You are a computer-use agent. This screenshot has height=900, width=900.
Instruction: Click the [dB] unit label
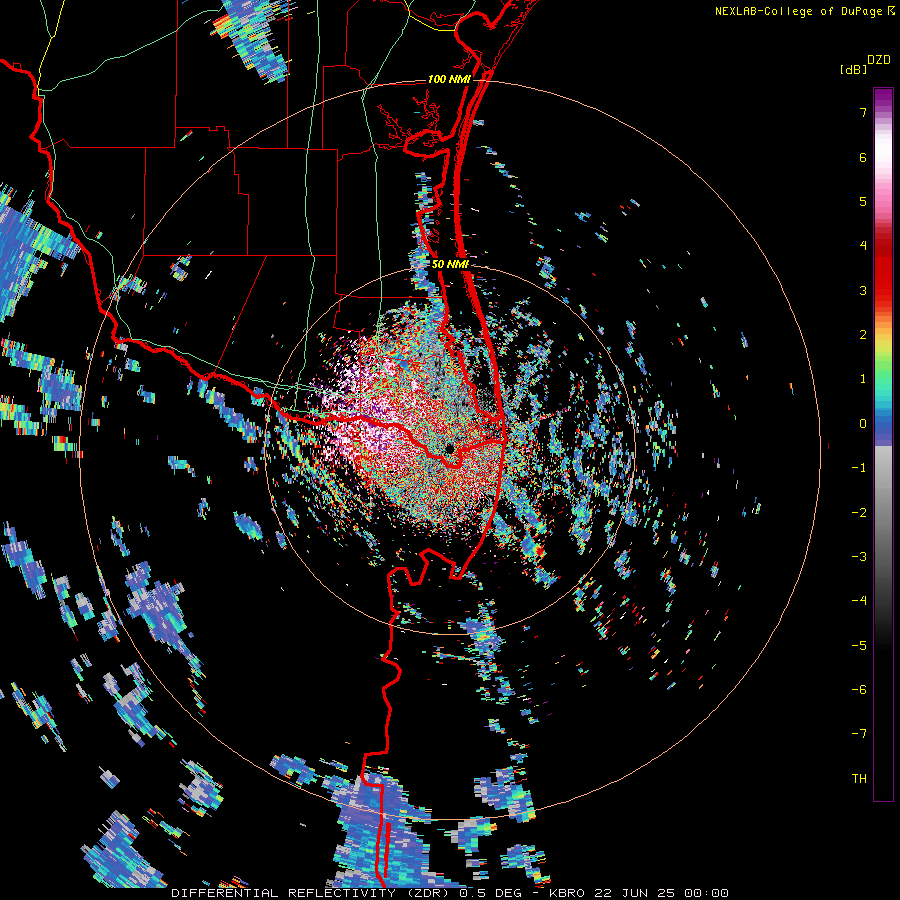coord(853,69)
